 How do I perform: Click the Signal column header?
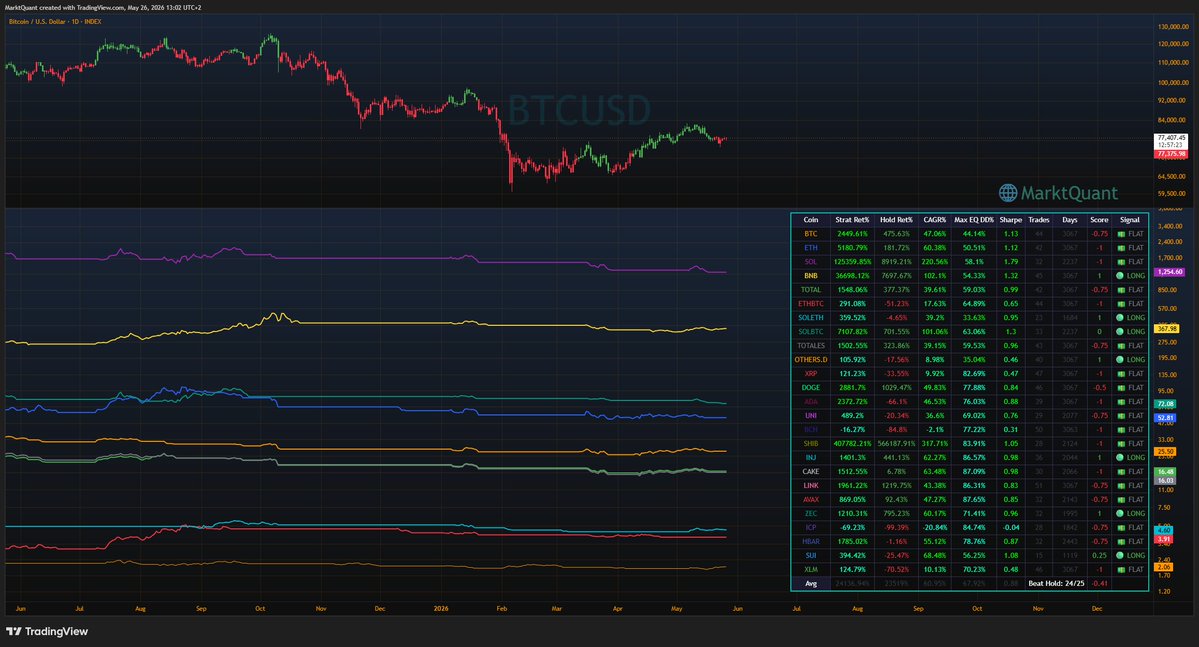pyautogui.click(x=1129, y=220)
